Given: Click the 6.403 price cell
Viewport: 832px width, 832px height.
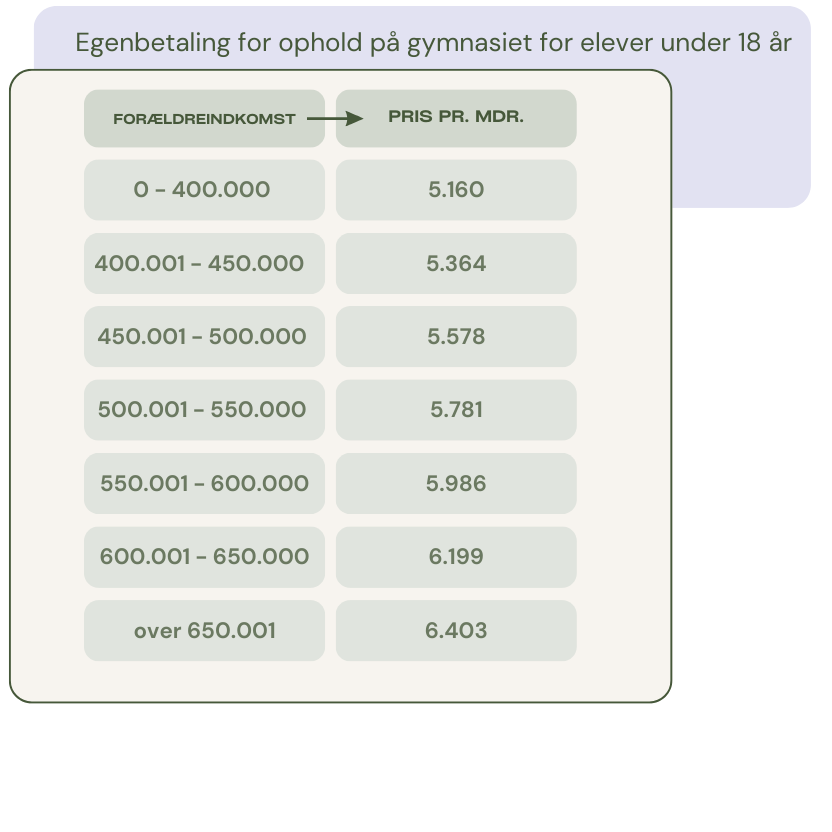Looking at the screenshot, I should click(456, 631).
